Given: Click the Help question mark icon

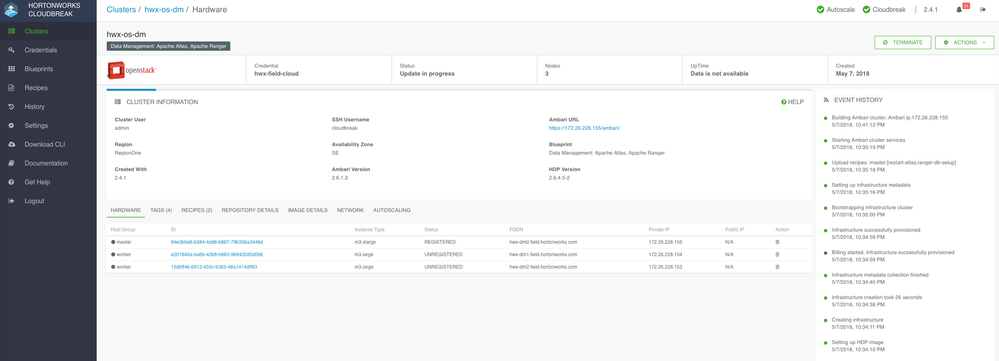Looking at the screenshot, I should pyautogui.click(x=784, y=102).
